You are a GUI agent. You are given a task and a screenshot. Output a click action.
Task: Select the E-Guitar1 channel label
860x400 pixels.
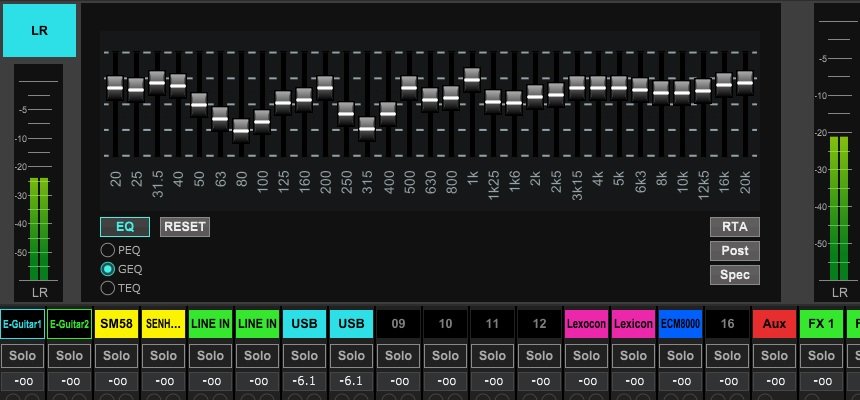(x=23, y=324)
